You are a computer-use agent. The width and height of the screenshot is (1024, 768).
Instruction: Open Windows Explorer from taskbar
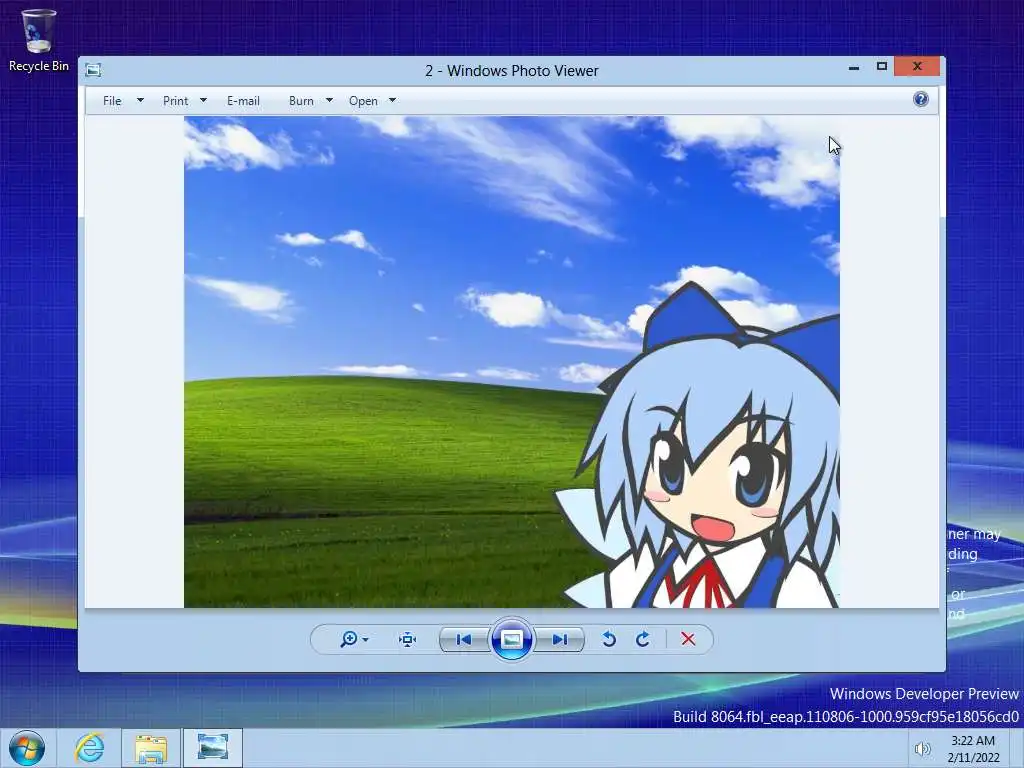click(x=151, y=748)
